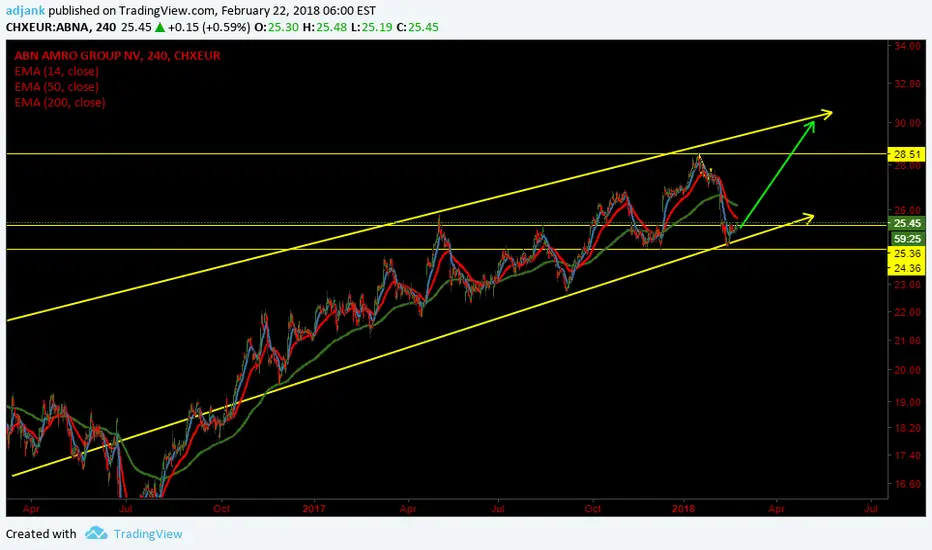Viewport: 932px width, 550px height.
Task: Click the 2017 time axis label
Action: (x=314, y=508)
